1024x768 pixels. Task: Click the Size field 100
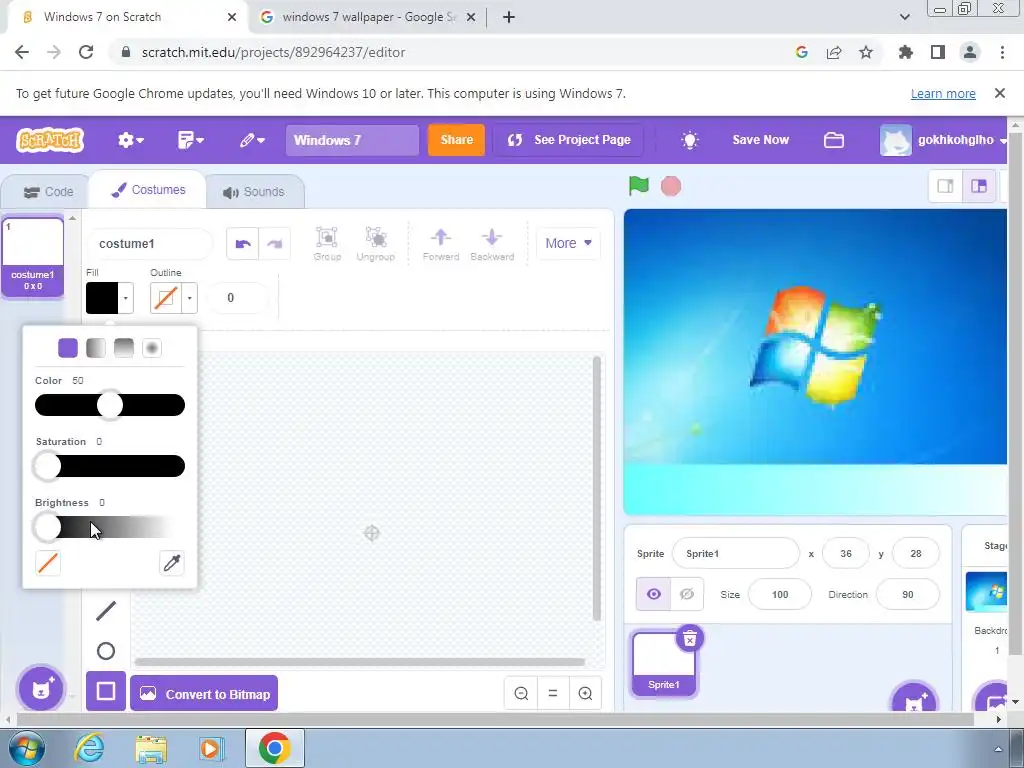pyautogui.click(x=780, y=594)
